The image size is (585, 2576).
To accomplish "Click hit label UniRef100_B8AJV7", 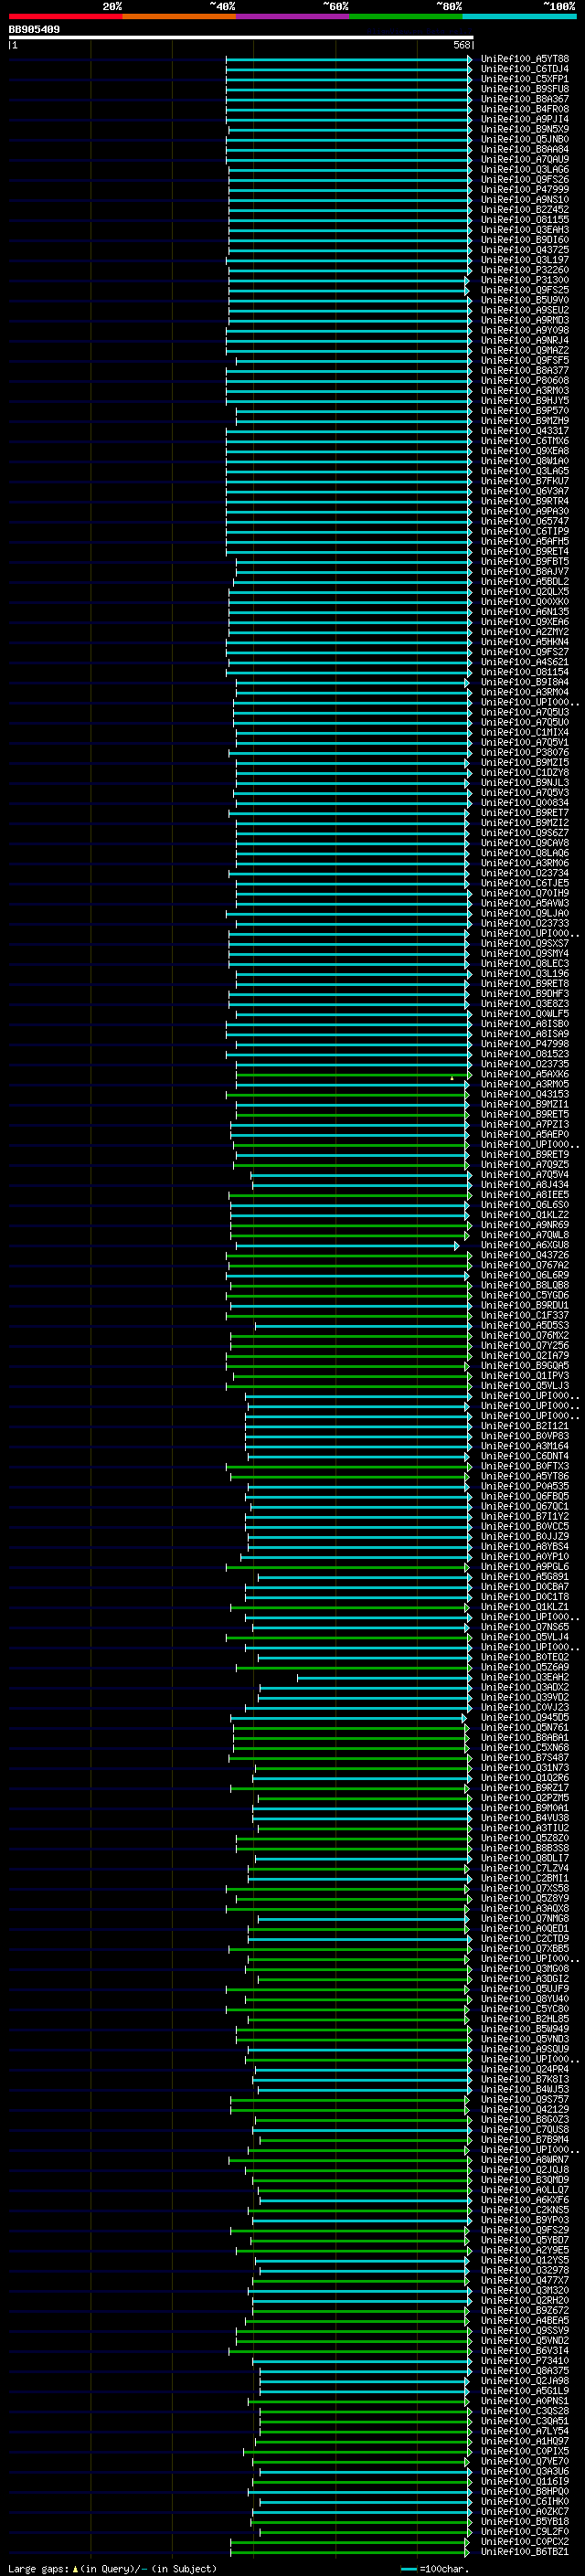I will click(x=525, y=572).
